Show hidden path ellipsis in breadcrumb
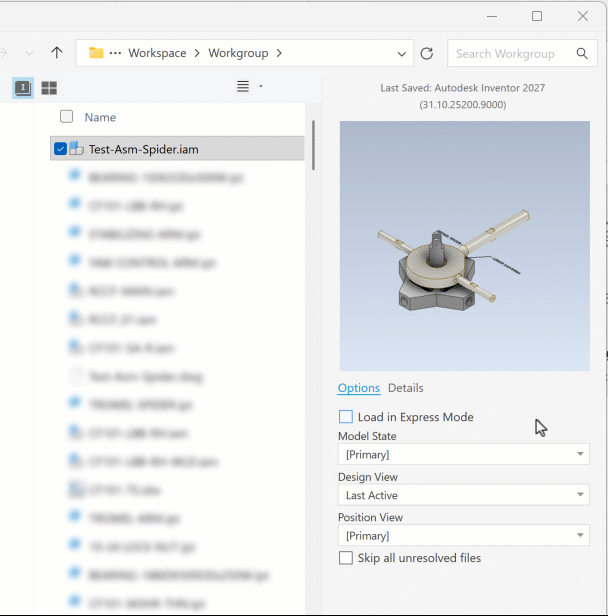608x616 pixels. coord(115,53)
